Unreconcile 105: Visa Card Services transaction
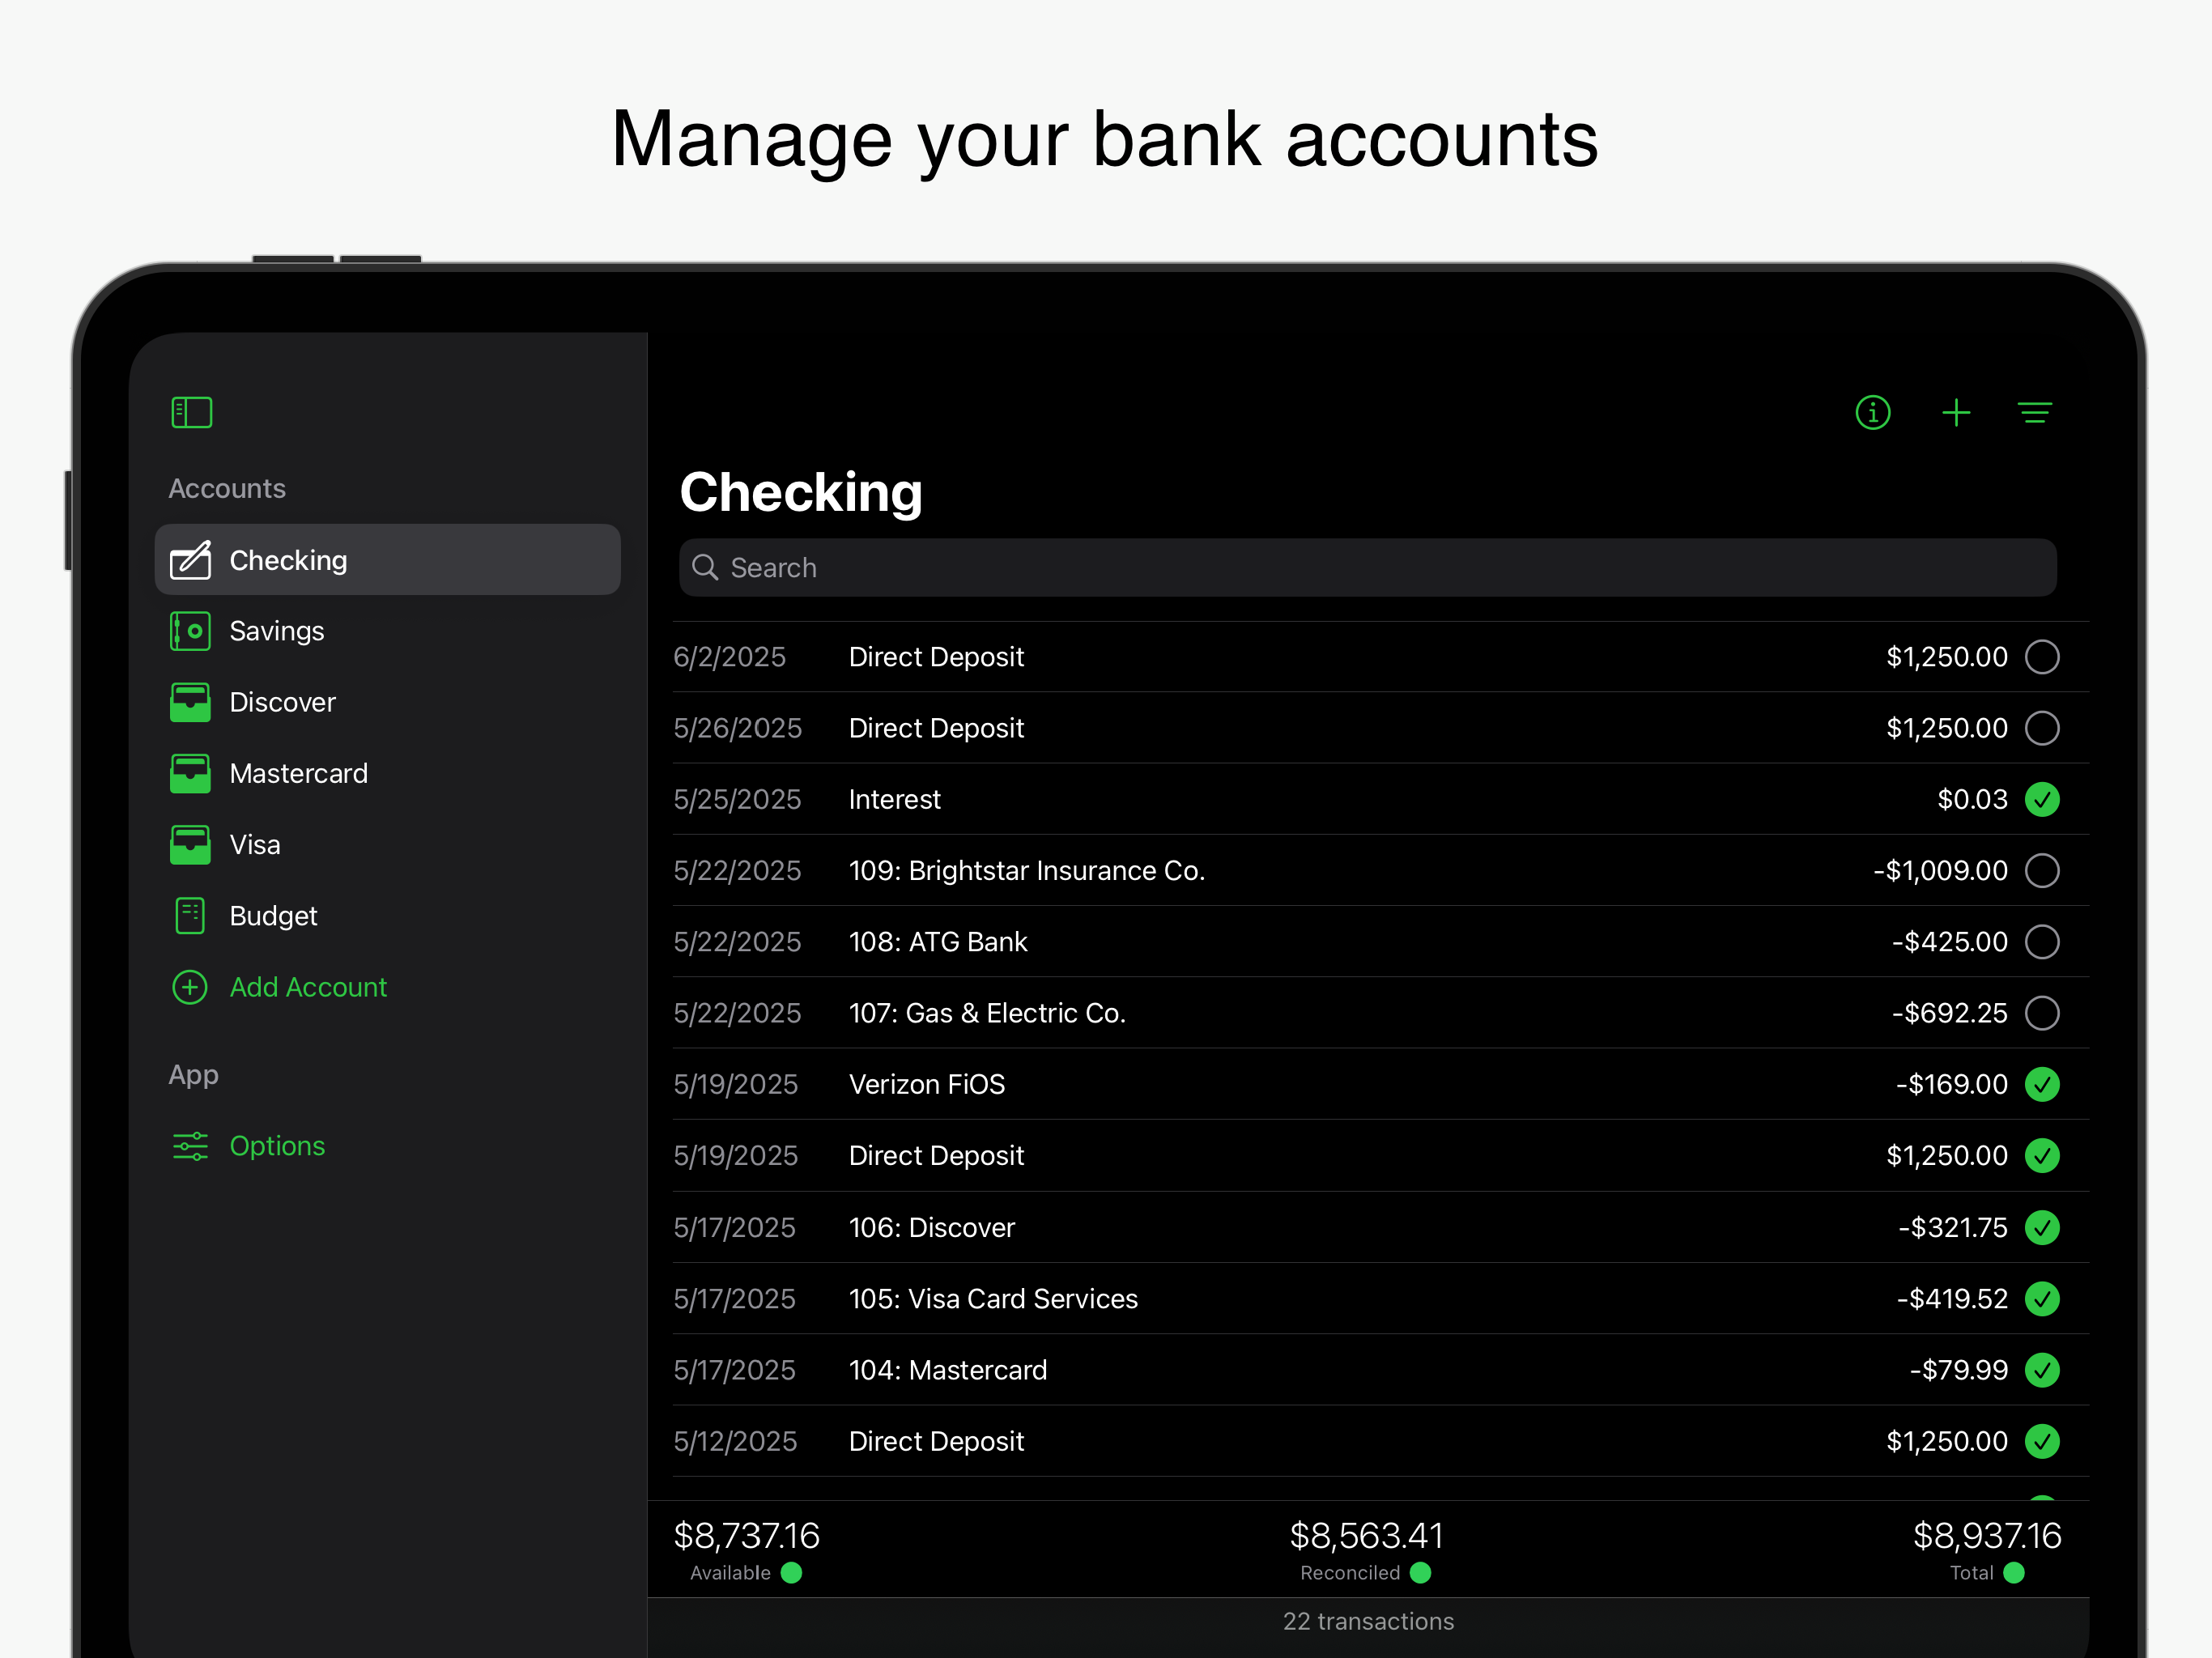The height and width of the screenshot is (1658, 2212). [x=2041, y=1298]
